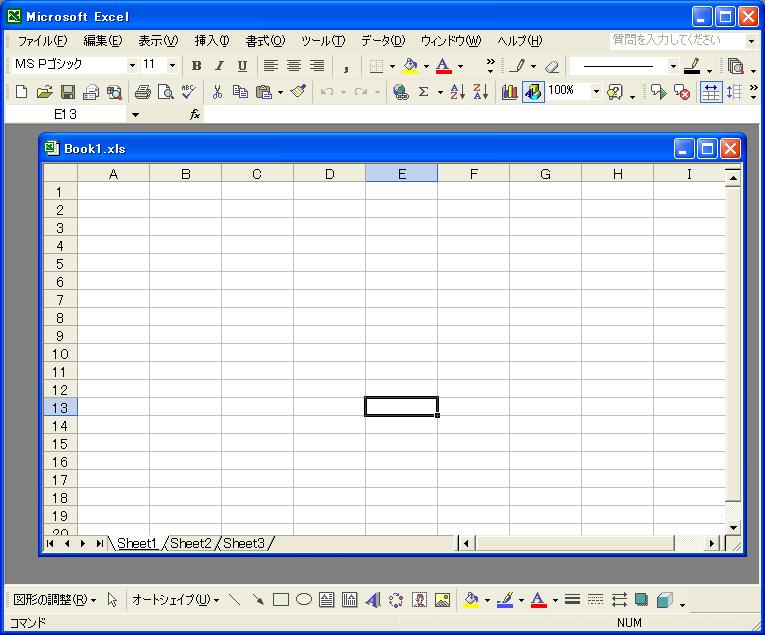Open the font size dropdown
Image resolution: width=765 pixels, height=635 pixels.
point(172,65)
